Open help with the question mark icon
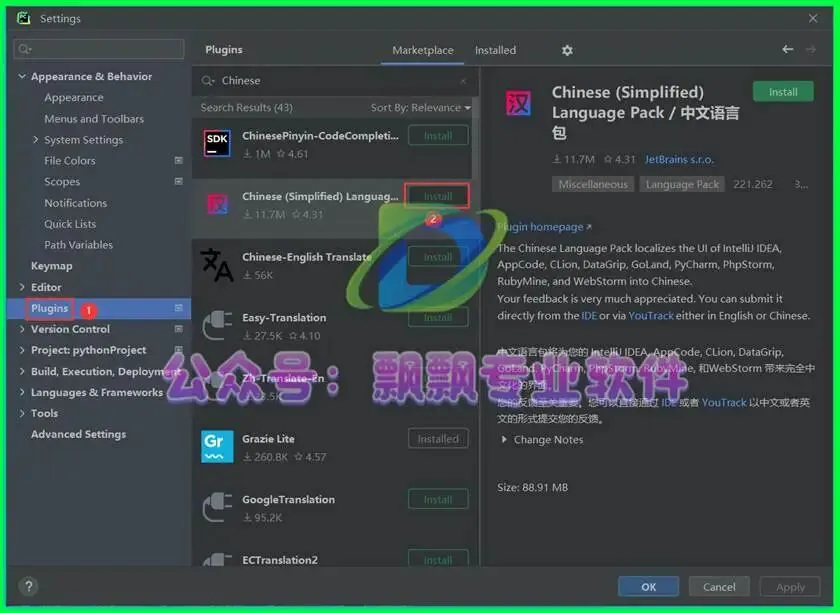Screen dimensions: 840x613 point(29,586)
